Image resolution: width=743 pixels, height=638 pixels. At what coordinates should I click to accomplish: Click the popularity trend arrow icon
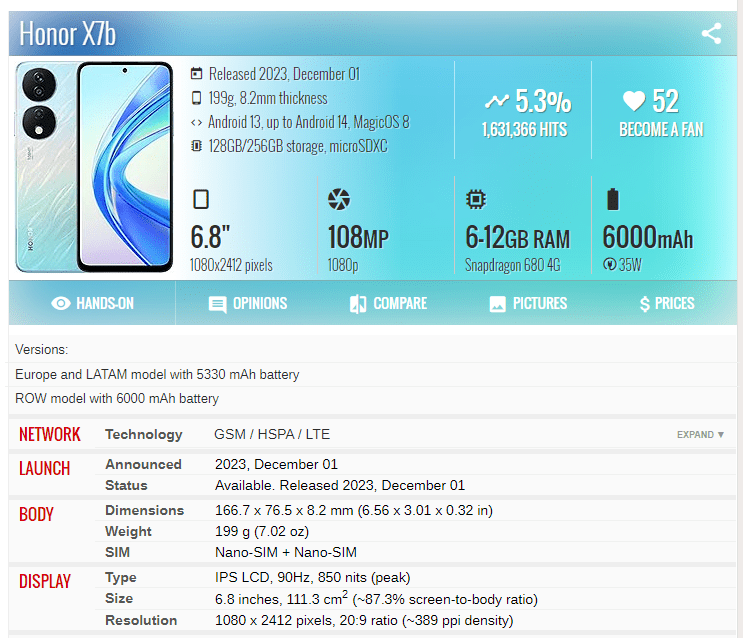coord(496,101)
